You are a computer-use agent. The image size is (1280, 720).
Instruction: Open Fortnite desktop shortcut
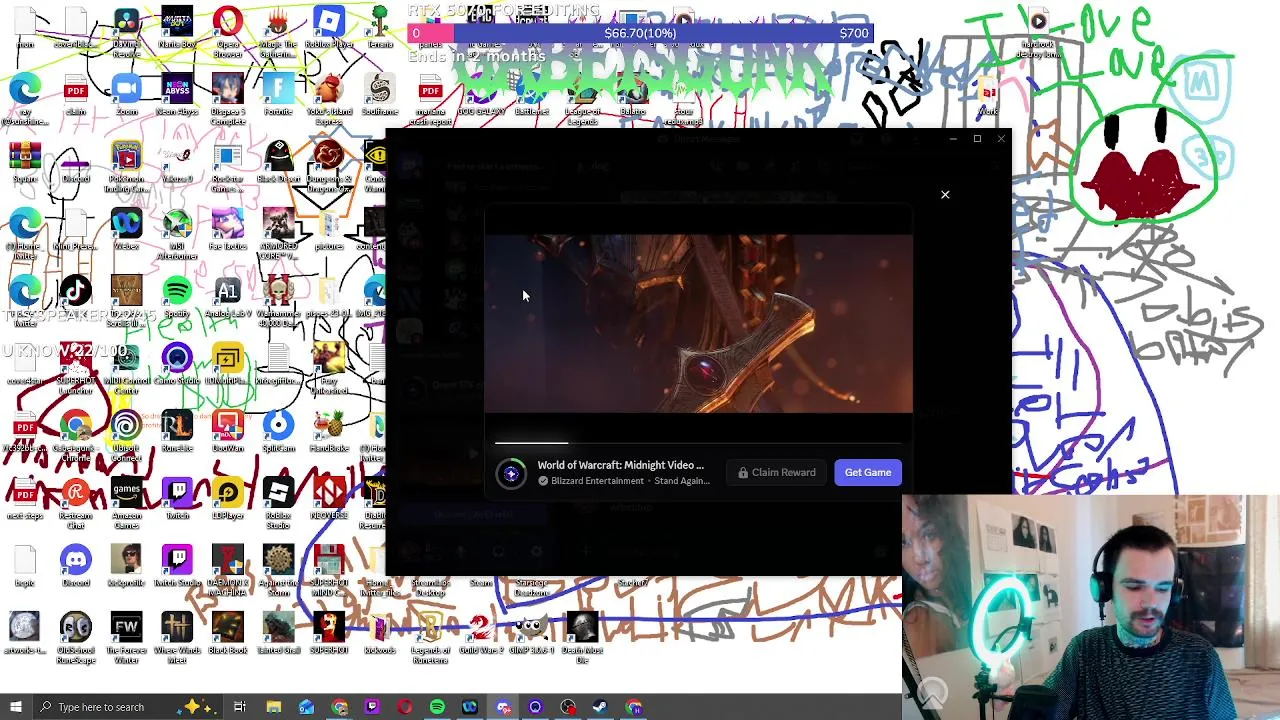pos(278,96)
